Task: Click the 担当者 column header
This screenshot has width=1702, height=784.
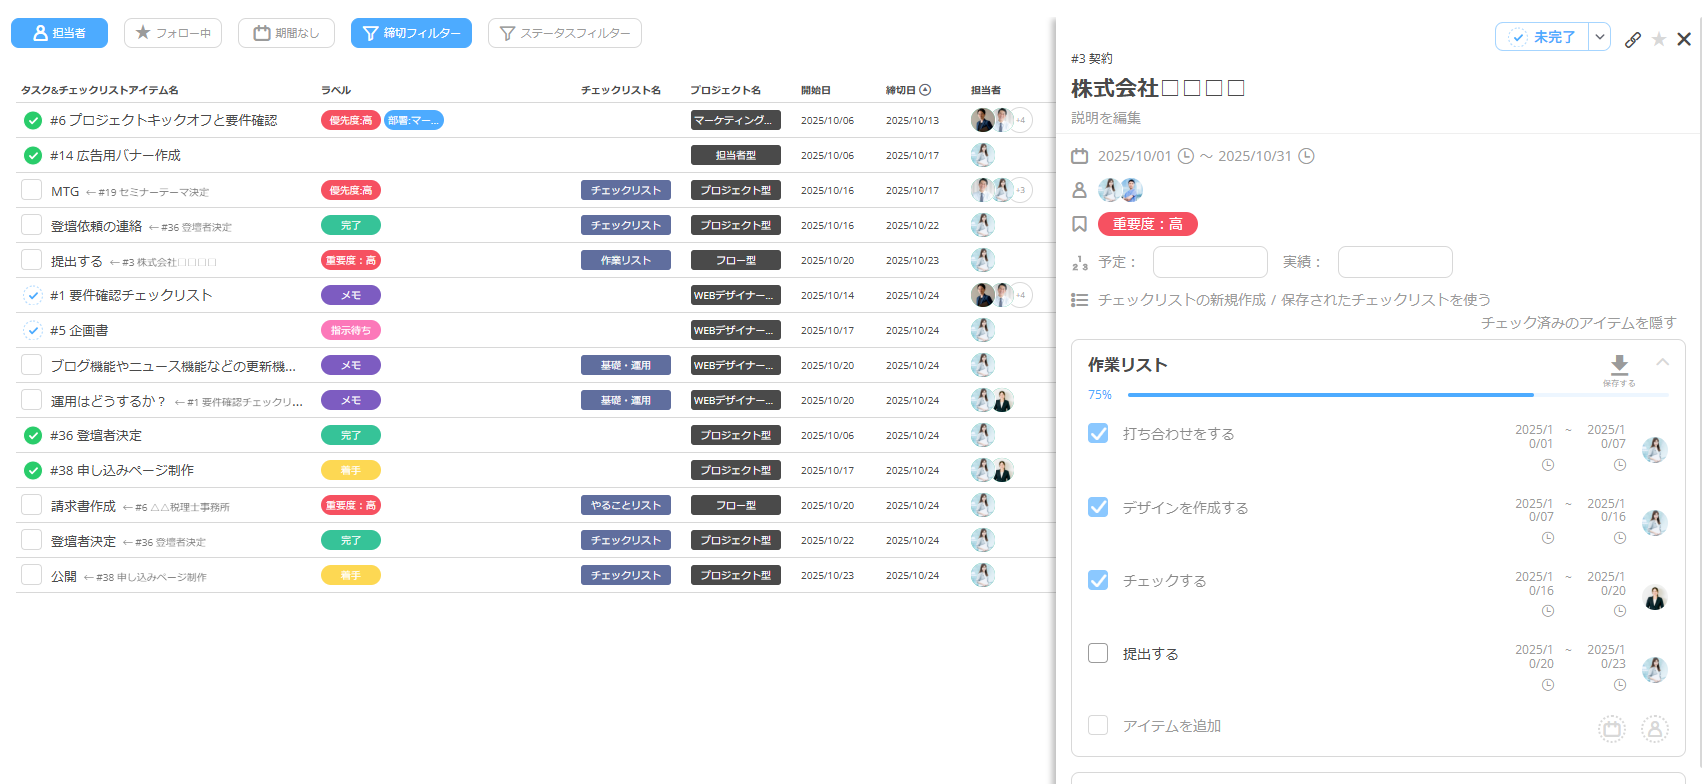Action: tap(986, 90)
